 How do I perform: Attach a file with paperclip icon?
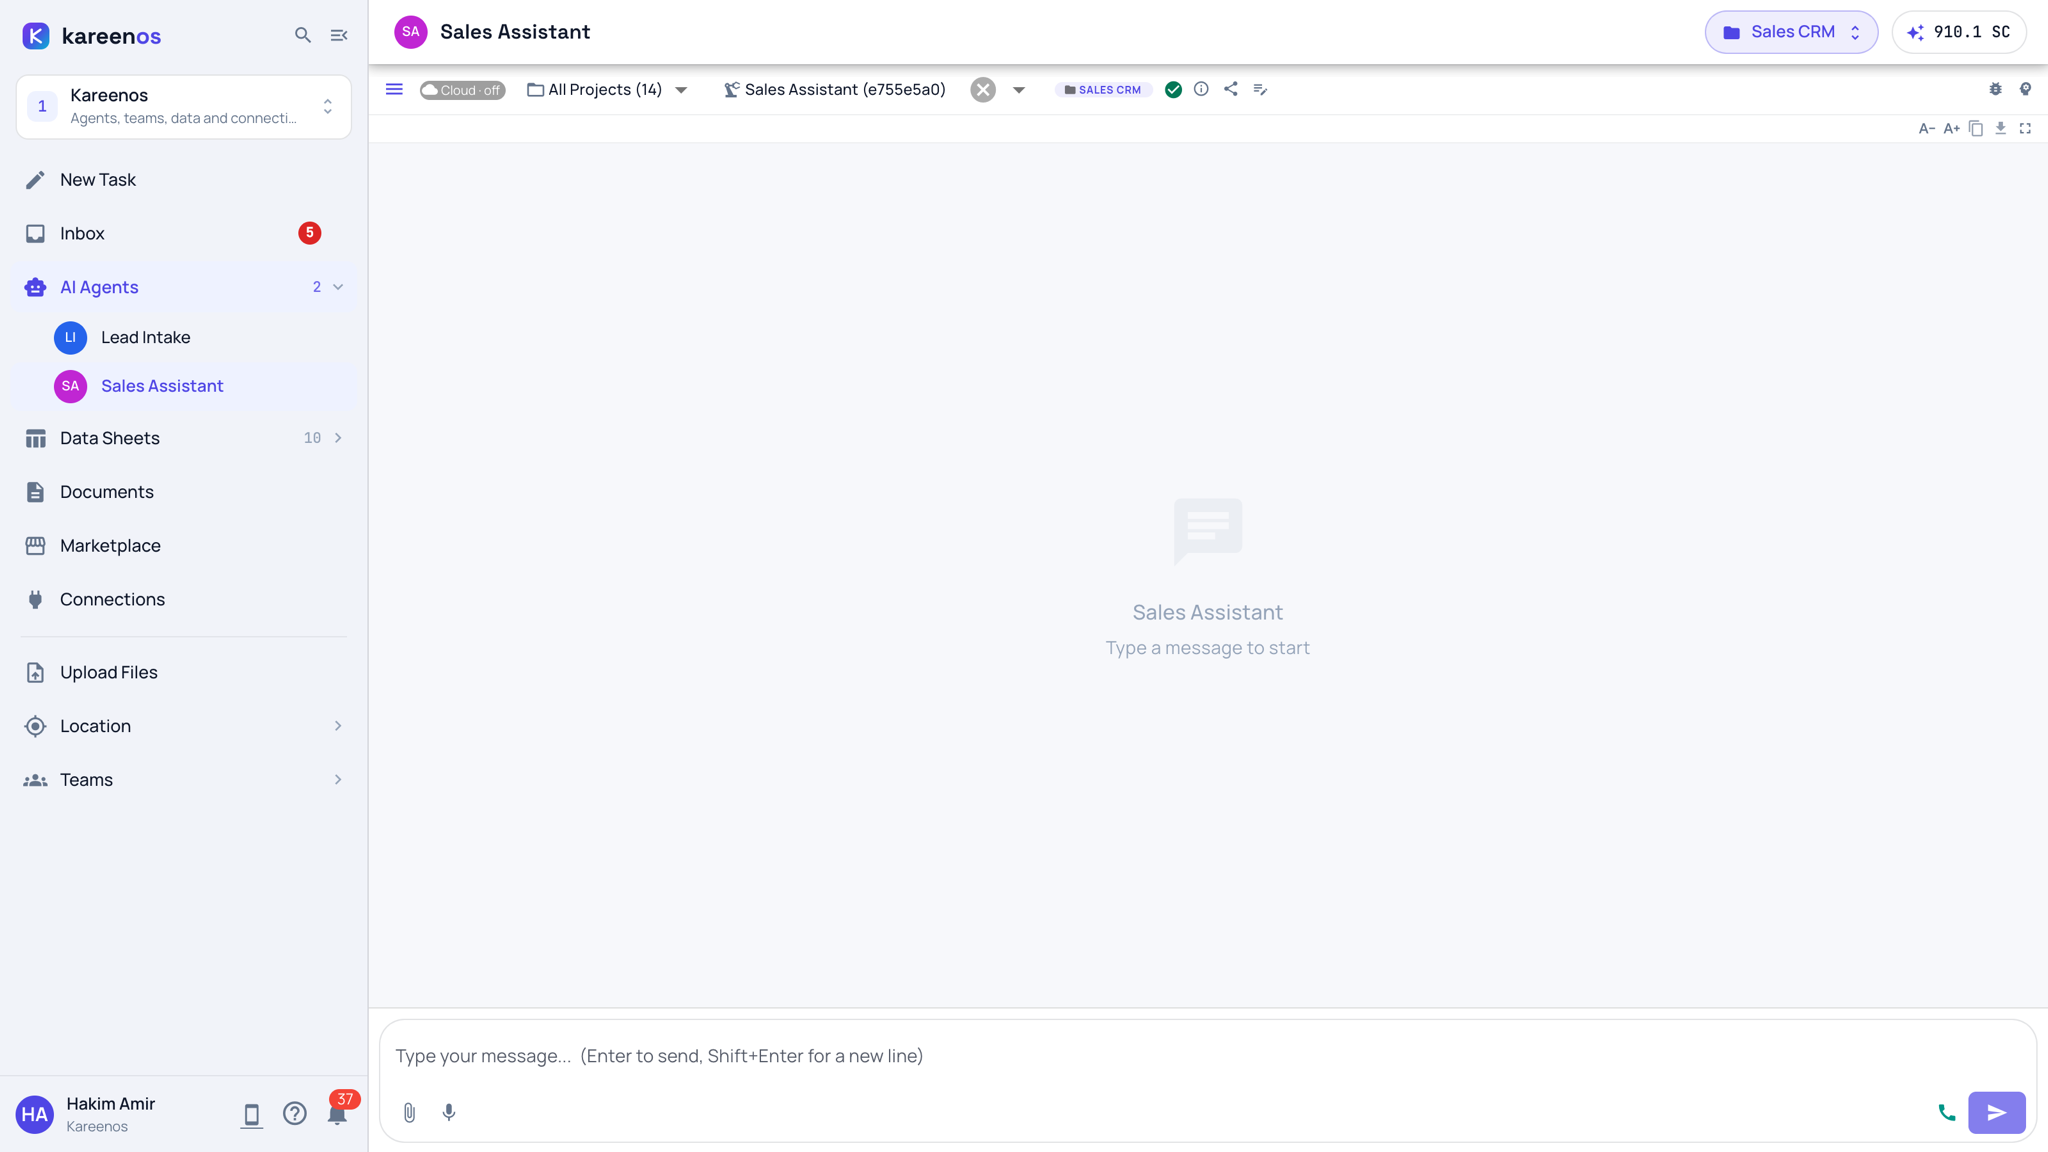(409, 1112)
